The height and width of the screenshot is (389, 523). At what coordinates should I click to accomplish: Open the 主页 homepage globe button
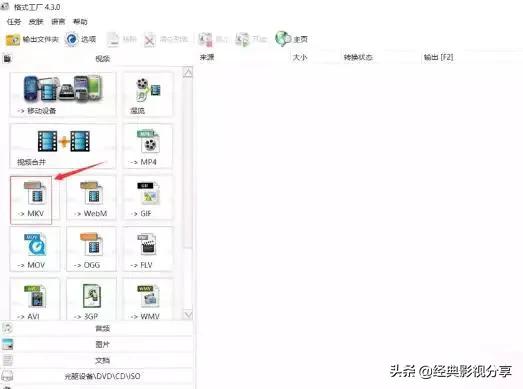coord(292,39)
